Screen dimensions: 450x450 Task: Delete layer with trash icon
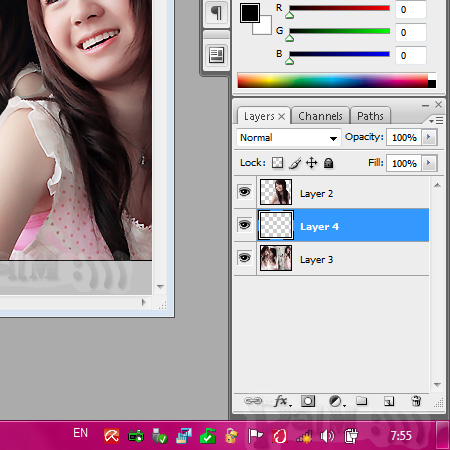416,401
